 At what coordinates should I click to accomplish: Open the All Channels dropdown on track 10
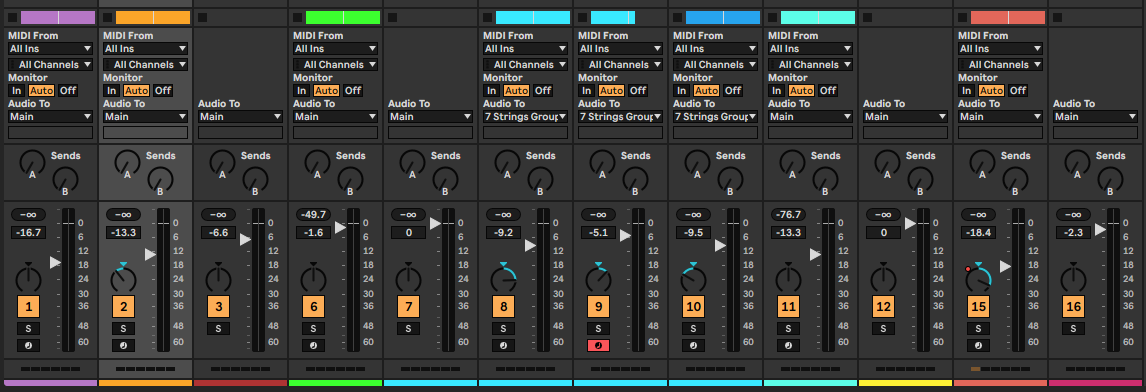716,64
